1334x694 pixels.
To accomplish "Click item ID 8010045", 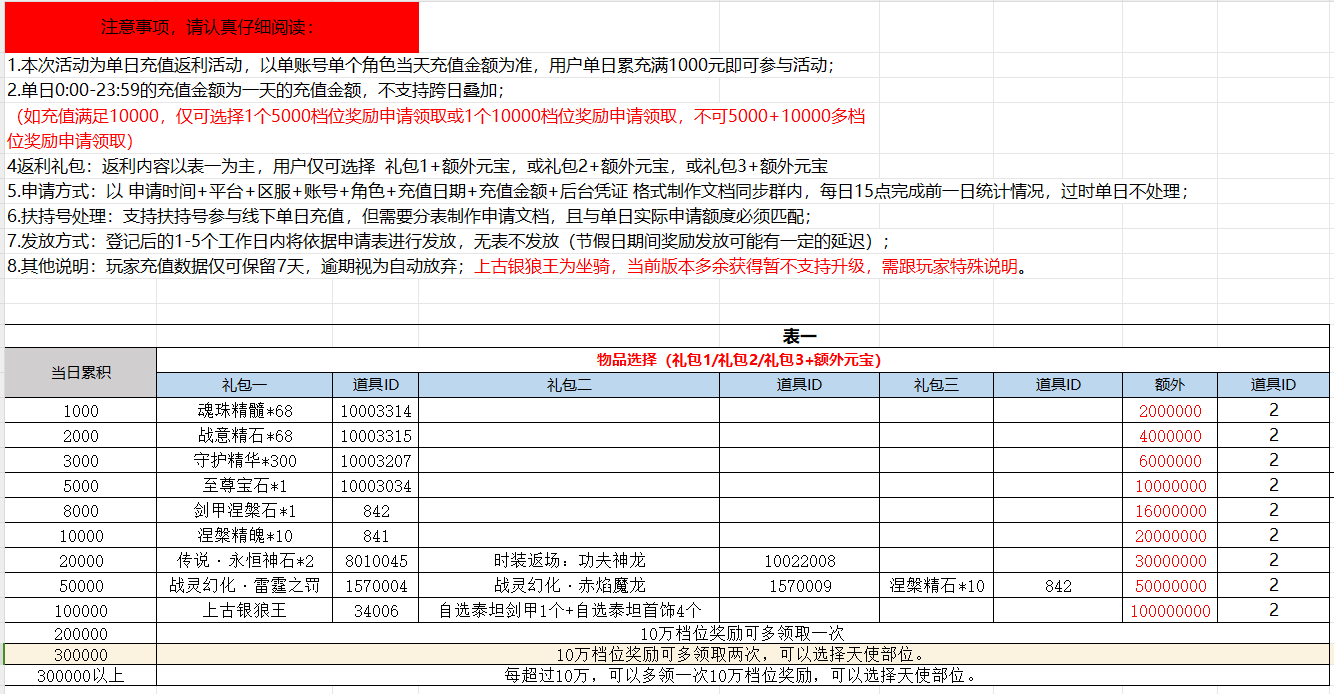I will tap(376, 560).
